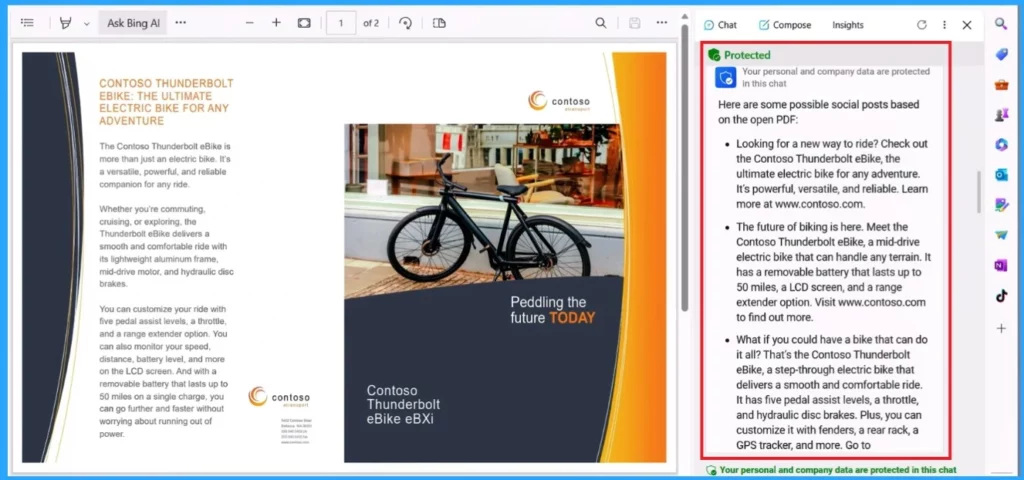
Task: Zoom in on the PDF with plus button
Action: pos(276,23)
